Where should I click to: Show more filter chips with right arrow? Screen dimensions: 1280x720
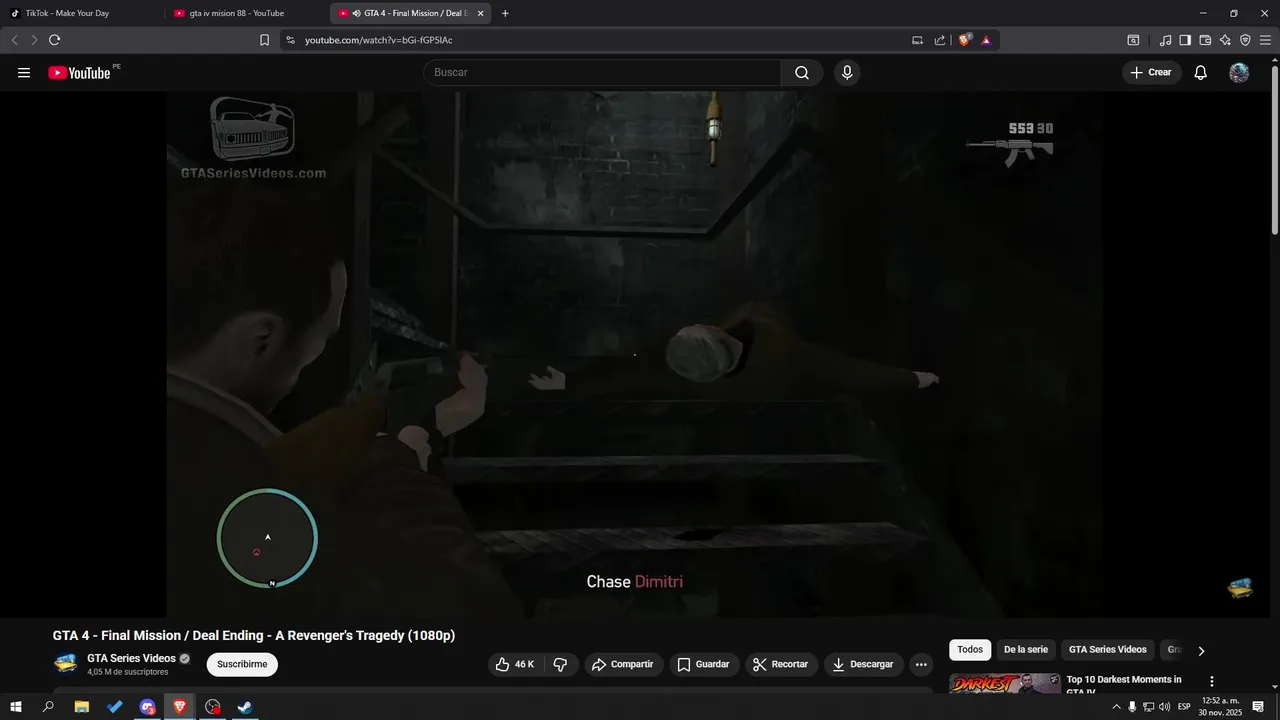(x=1201, y=651)
